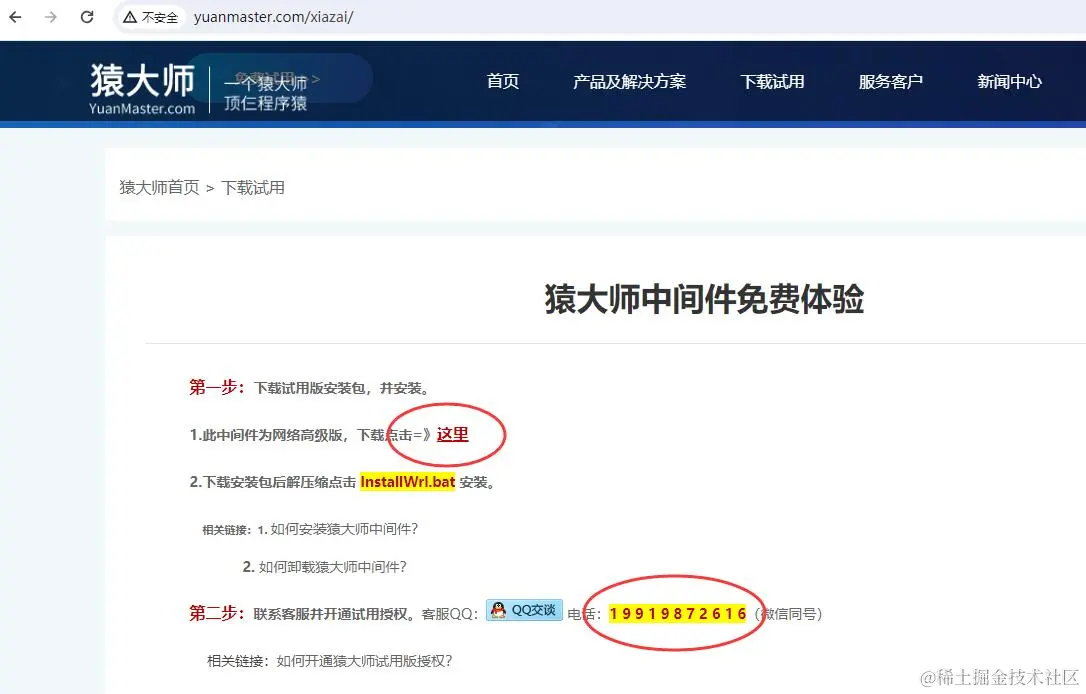
Task: Click inside the browser address bar
Action: click(300, 17)
